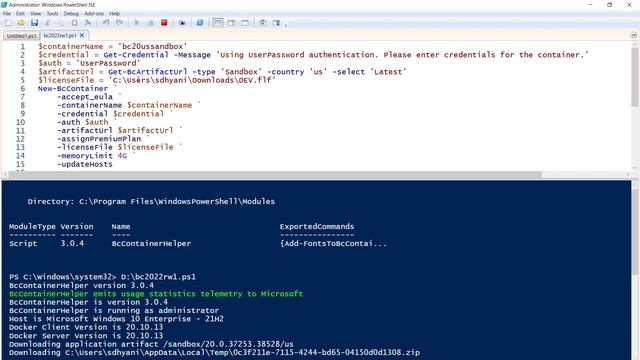The height and width of the screenshot is (360, 640).
Task: Click 'BcContainerHelper' name in console module table
Action: pos(151,244)
